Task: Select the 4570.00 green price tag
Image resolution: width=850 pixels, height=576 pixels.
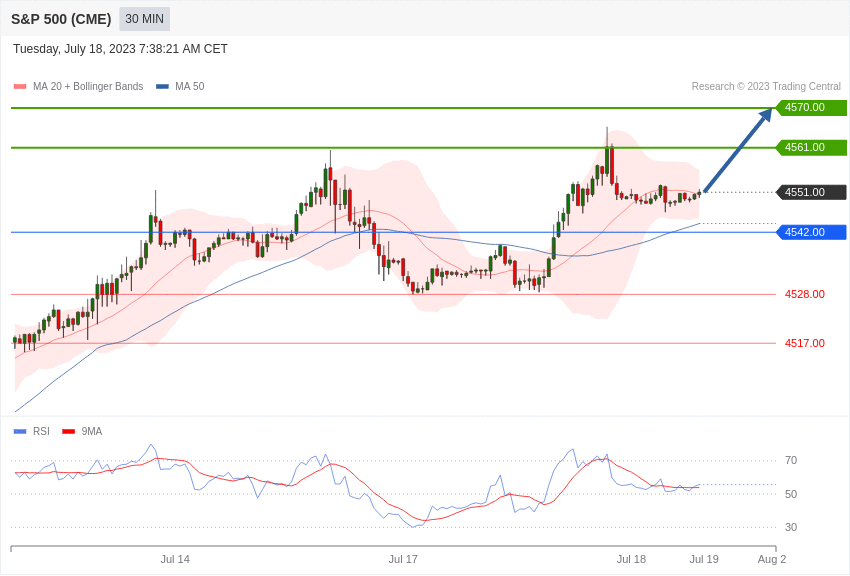Action: tap(811, 108)
